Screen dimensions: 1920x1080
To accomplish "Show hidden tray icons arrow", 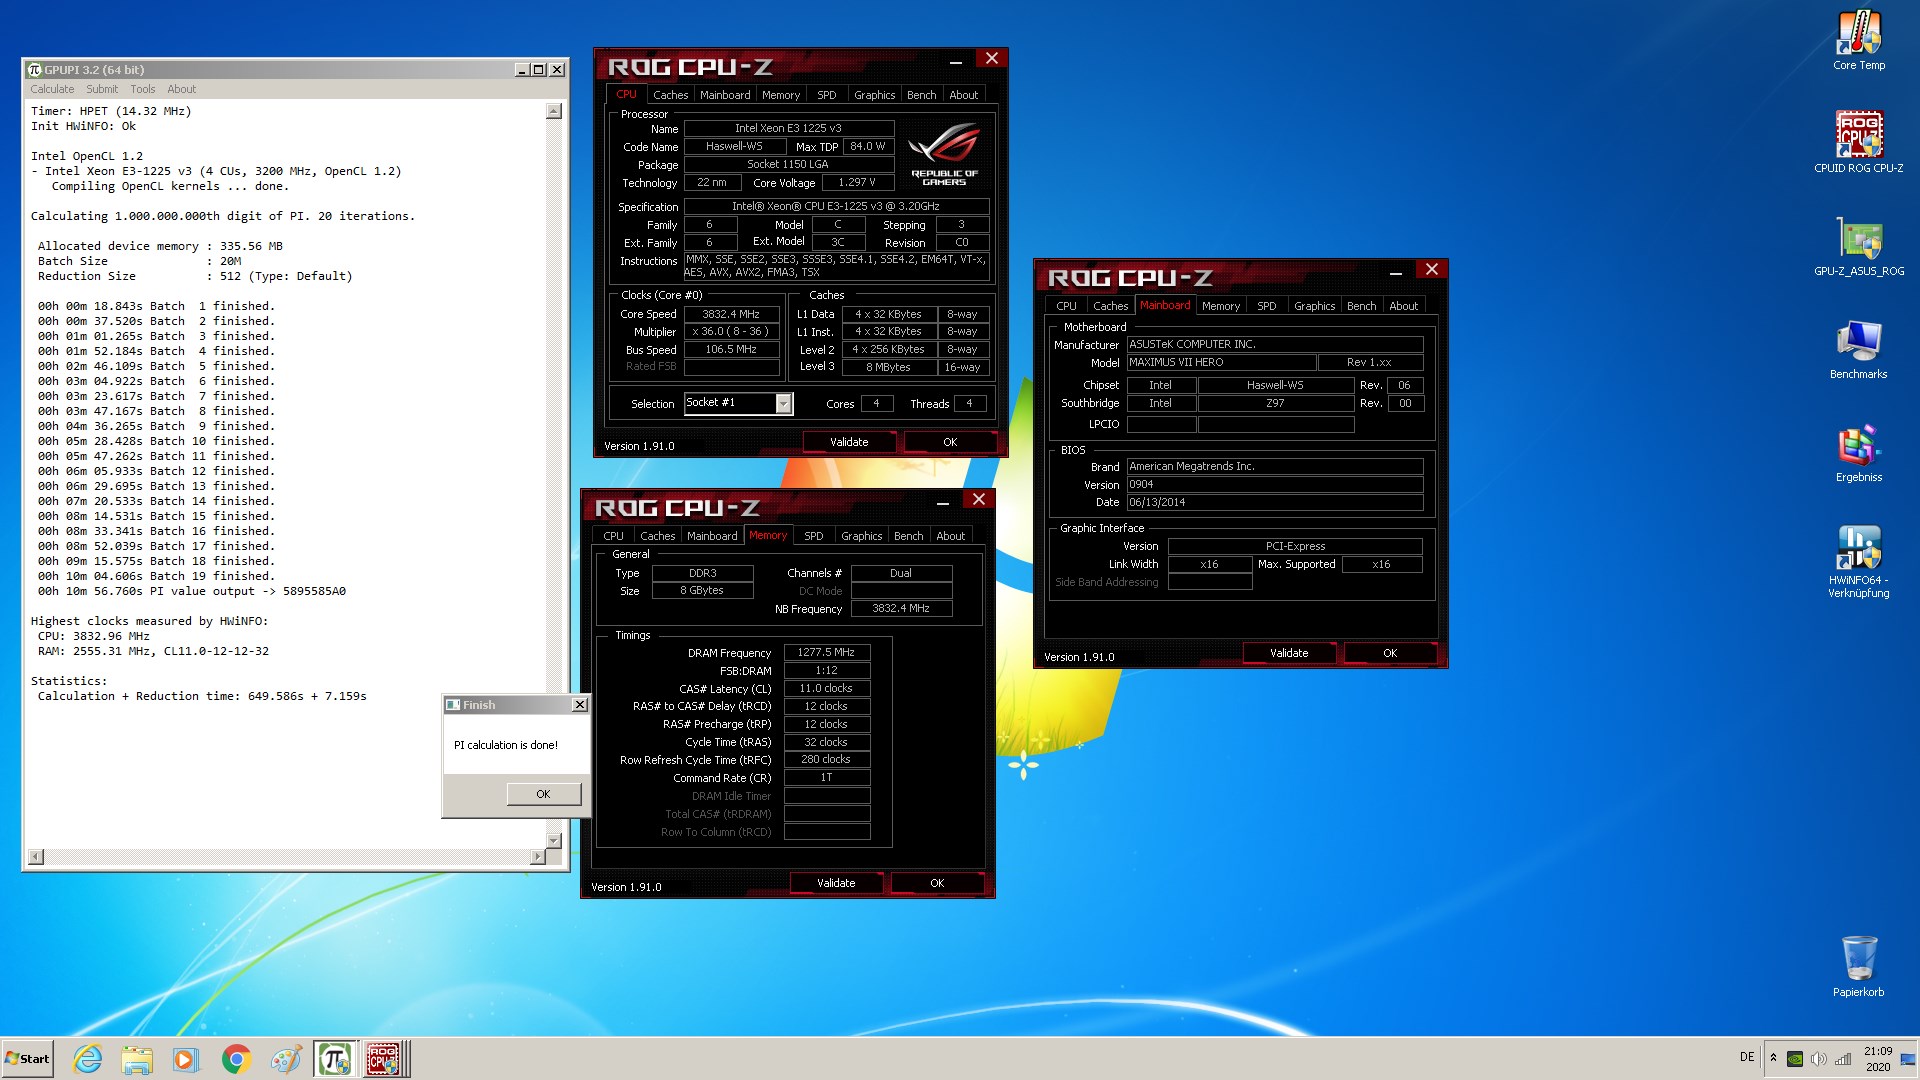I will pyautogui.click(x=1773, y=1058).
